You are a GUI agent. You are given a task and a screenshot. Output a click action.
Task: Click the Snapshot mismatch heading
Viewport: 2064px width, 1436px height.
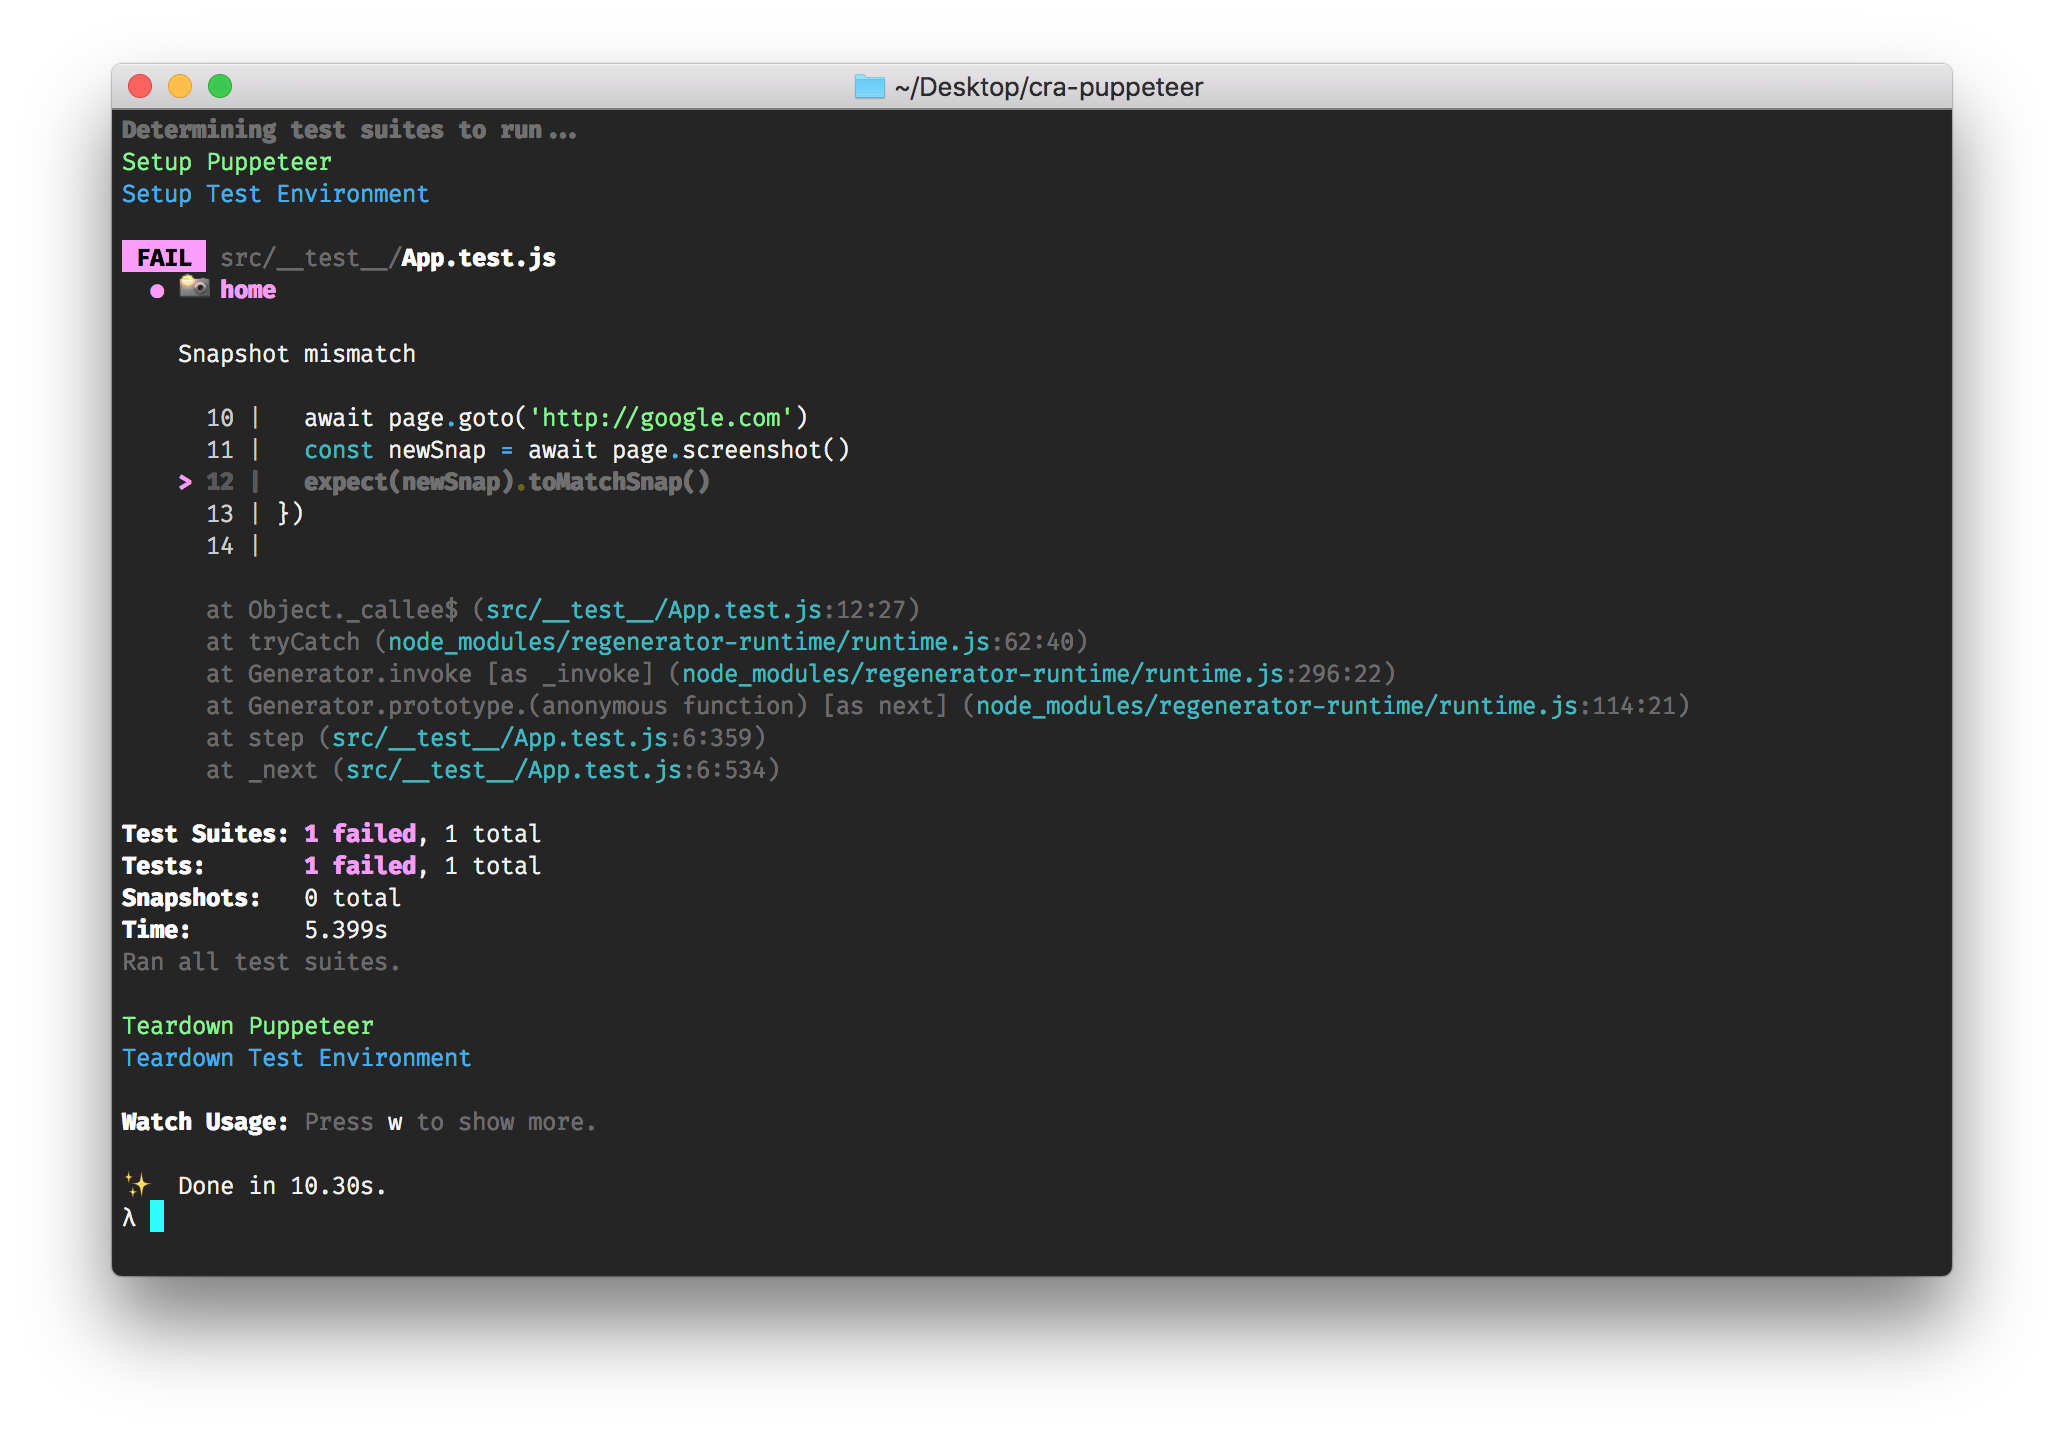(x=297, y=353)
